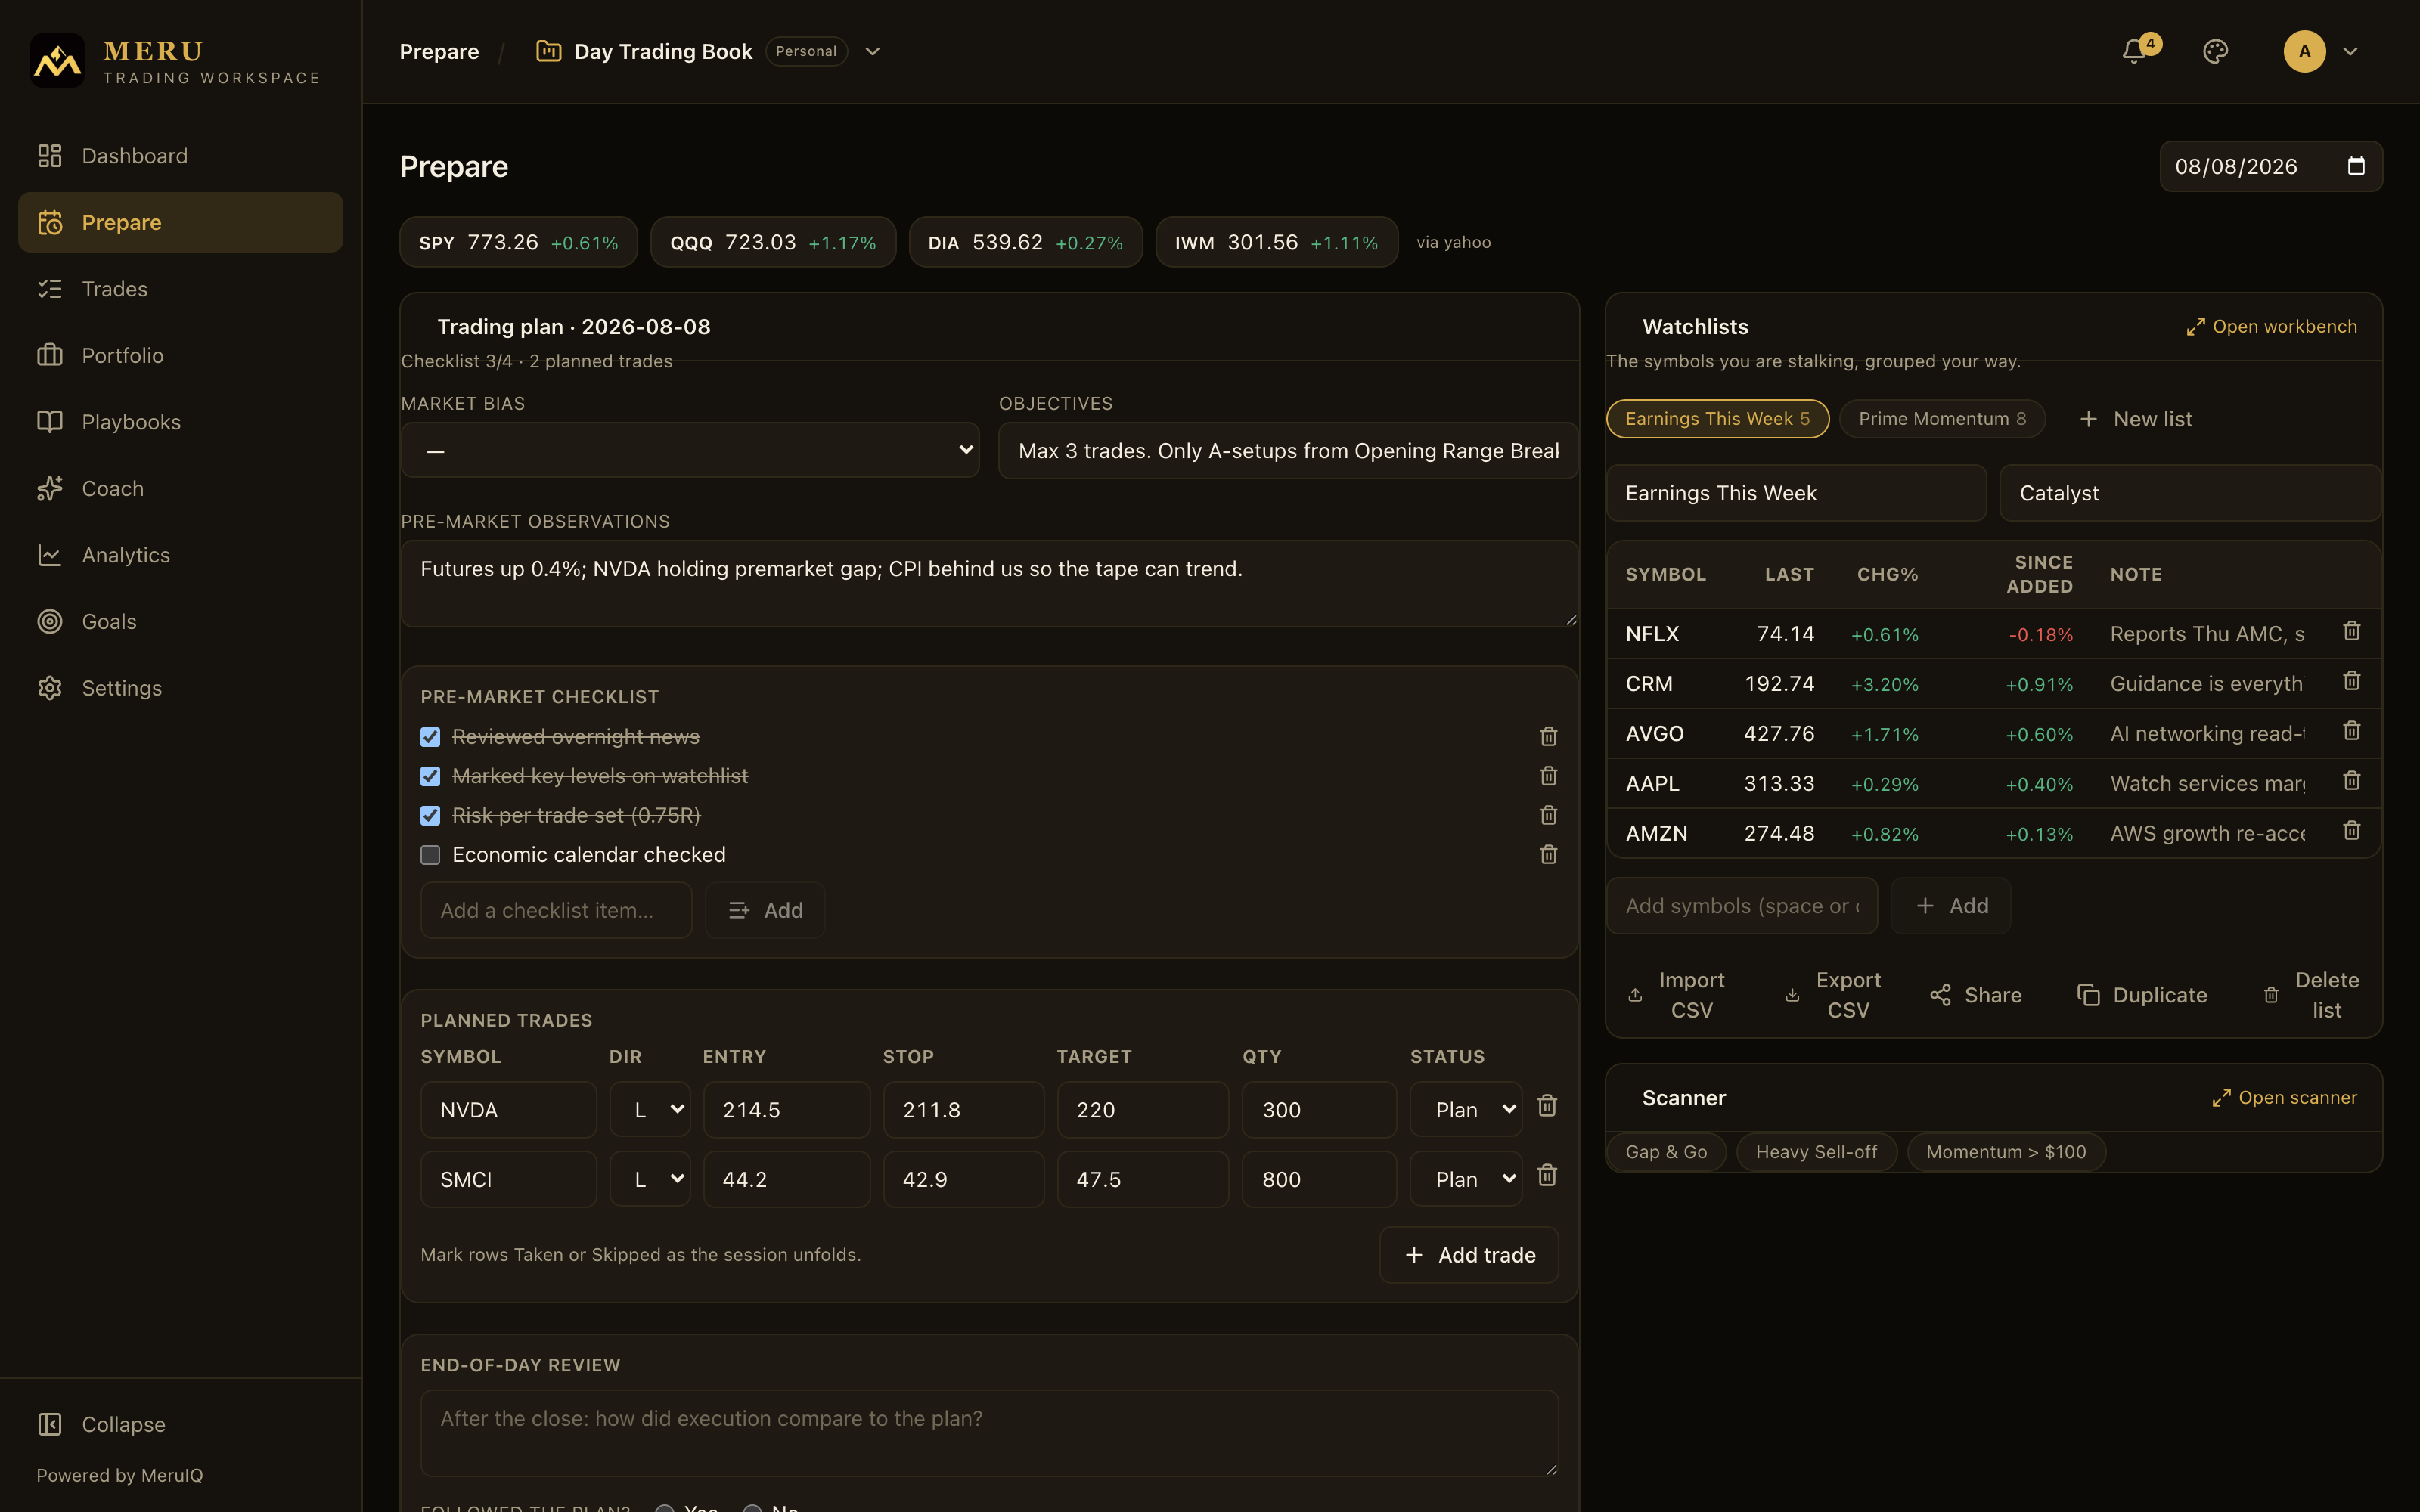The width and height of the screenshot is (2420, 1512).
Task: Open NVDA status Plan dropdown
Action: pyautogui.click(x=1466, y=1110)
